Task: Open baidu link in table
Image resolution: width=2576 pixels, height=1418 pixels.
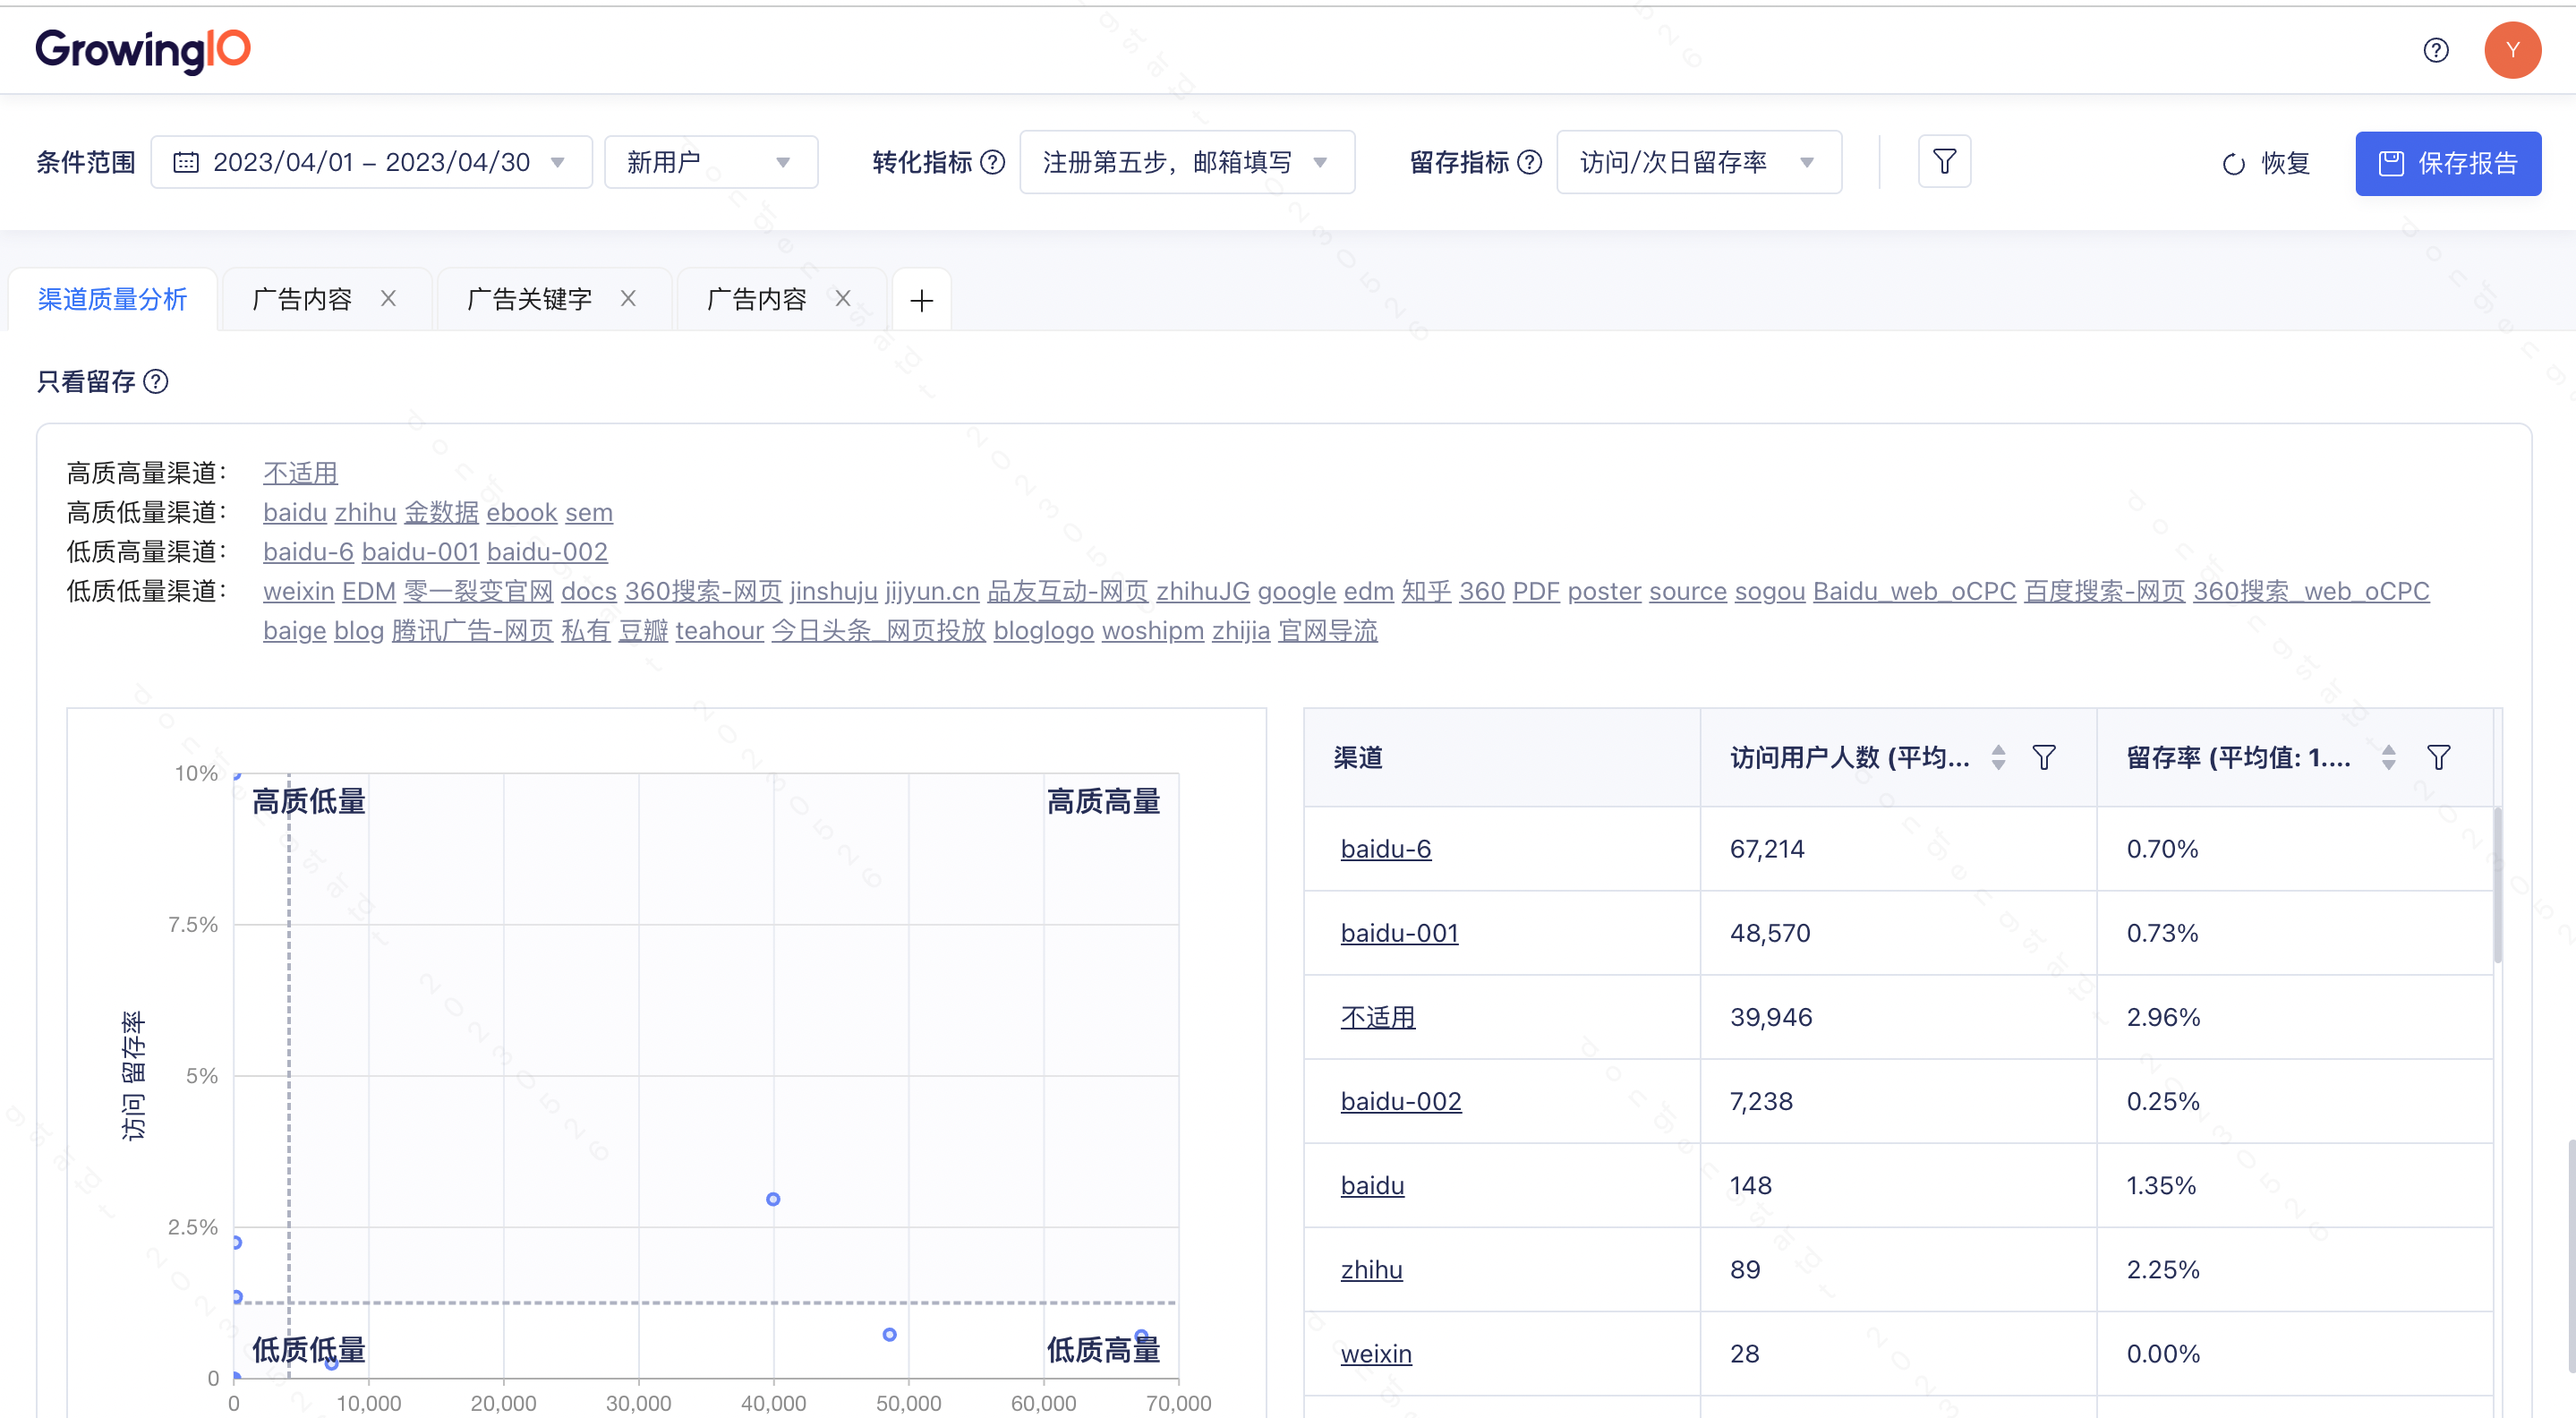Action: [x=1372, y=1185]
